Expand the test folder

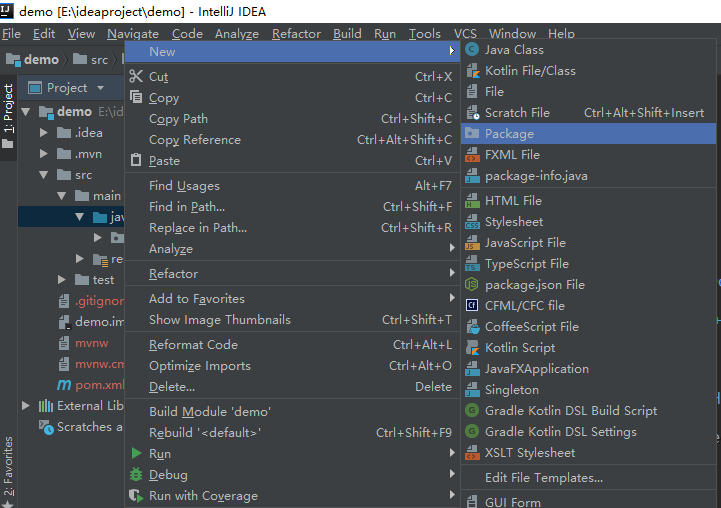[x=62, y=280]
